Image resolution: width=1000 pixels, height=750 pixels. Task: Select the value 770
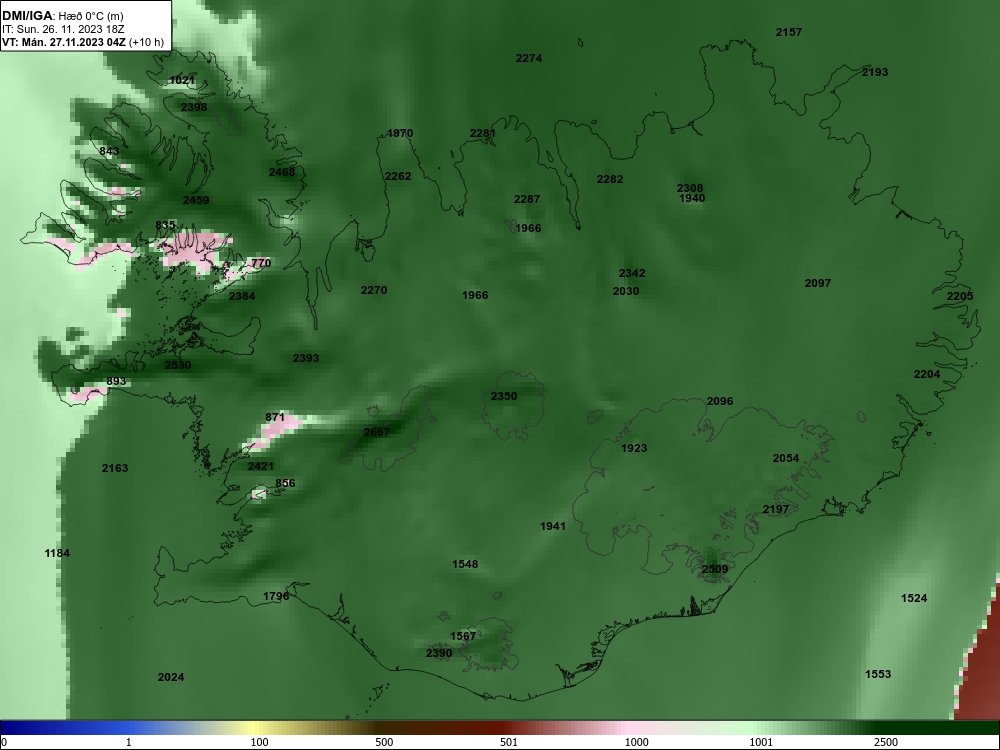coord(261,263)
